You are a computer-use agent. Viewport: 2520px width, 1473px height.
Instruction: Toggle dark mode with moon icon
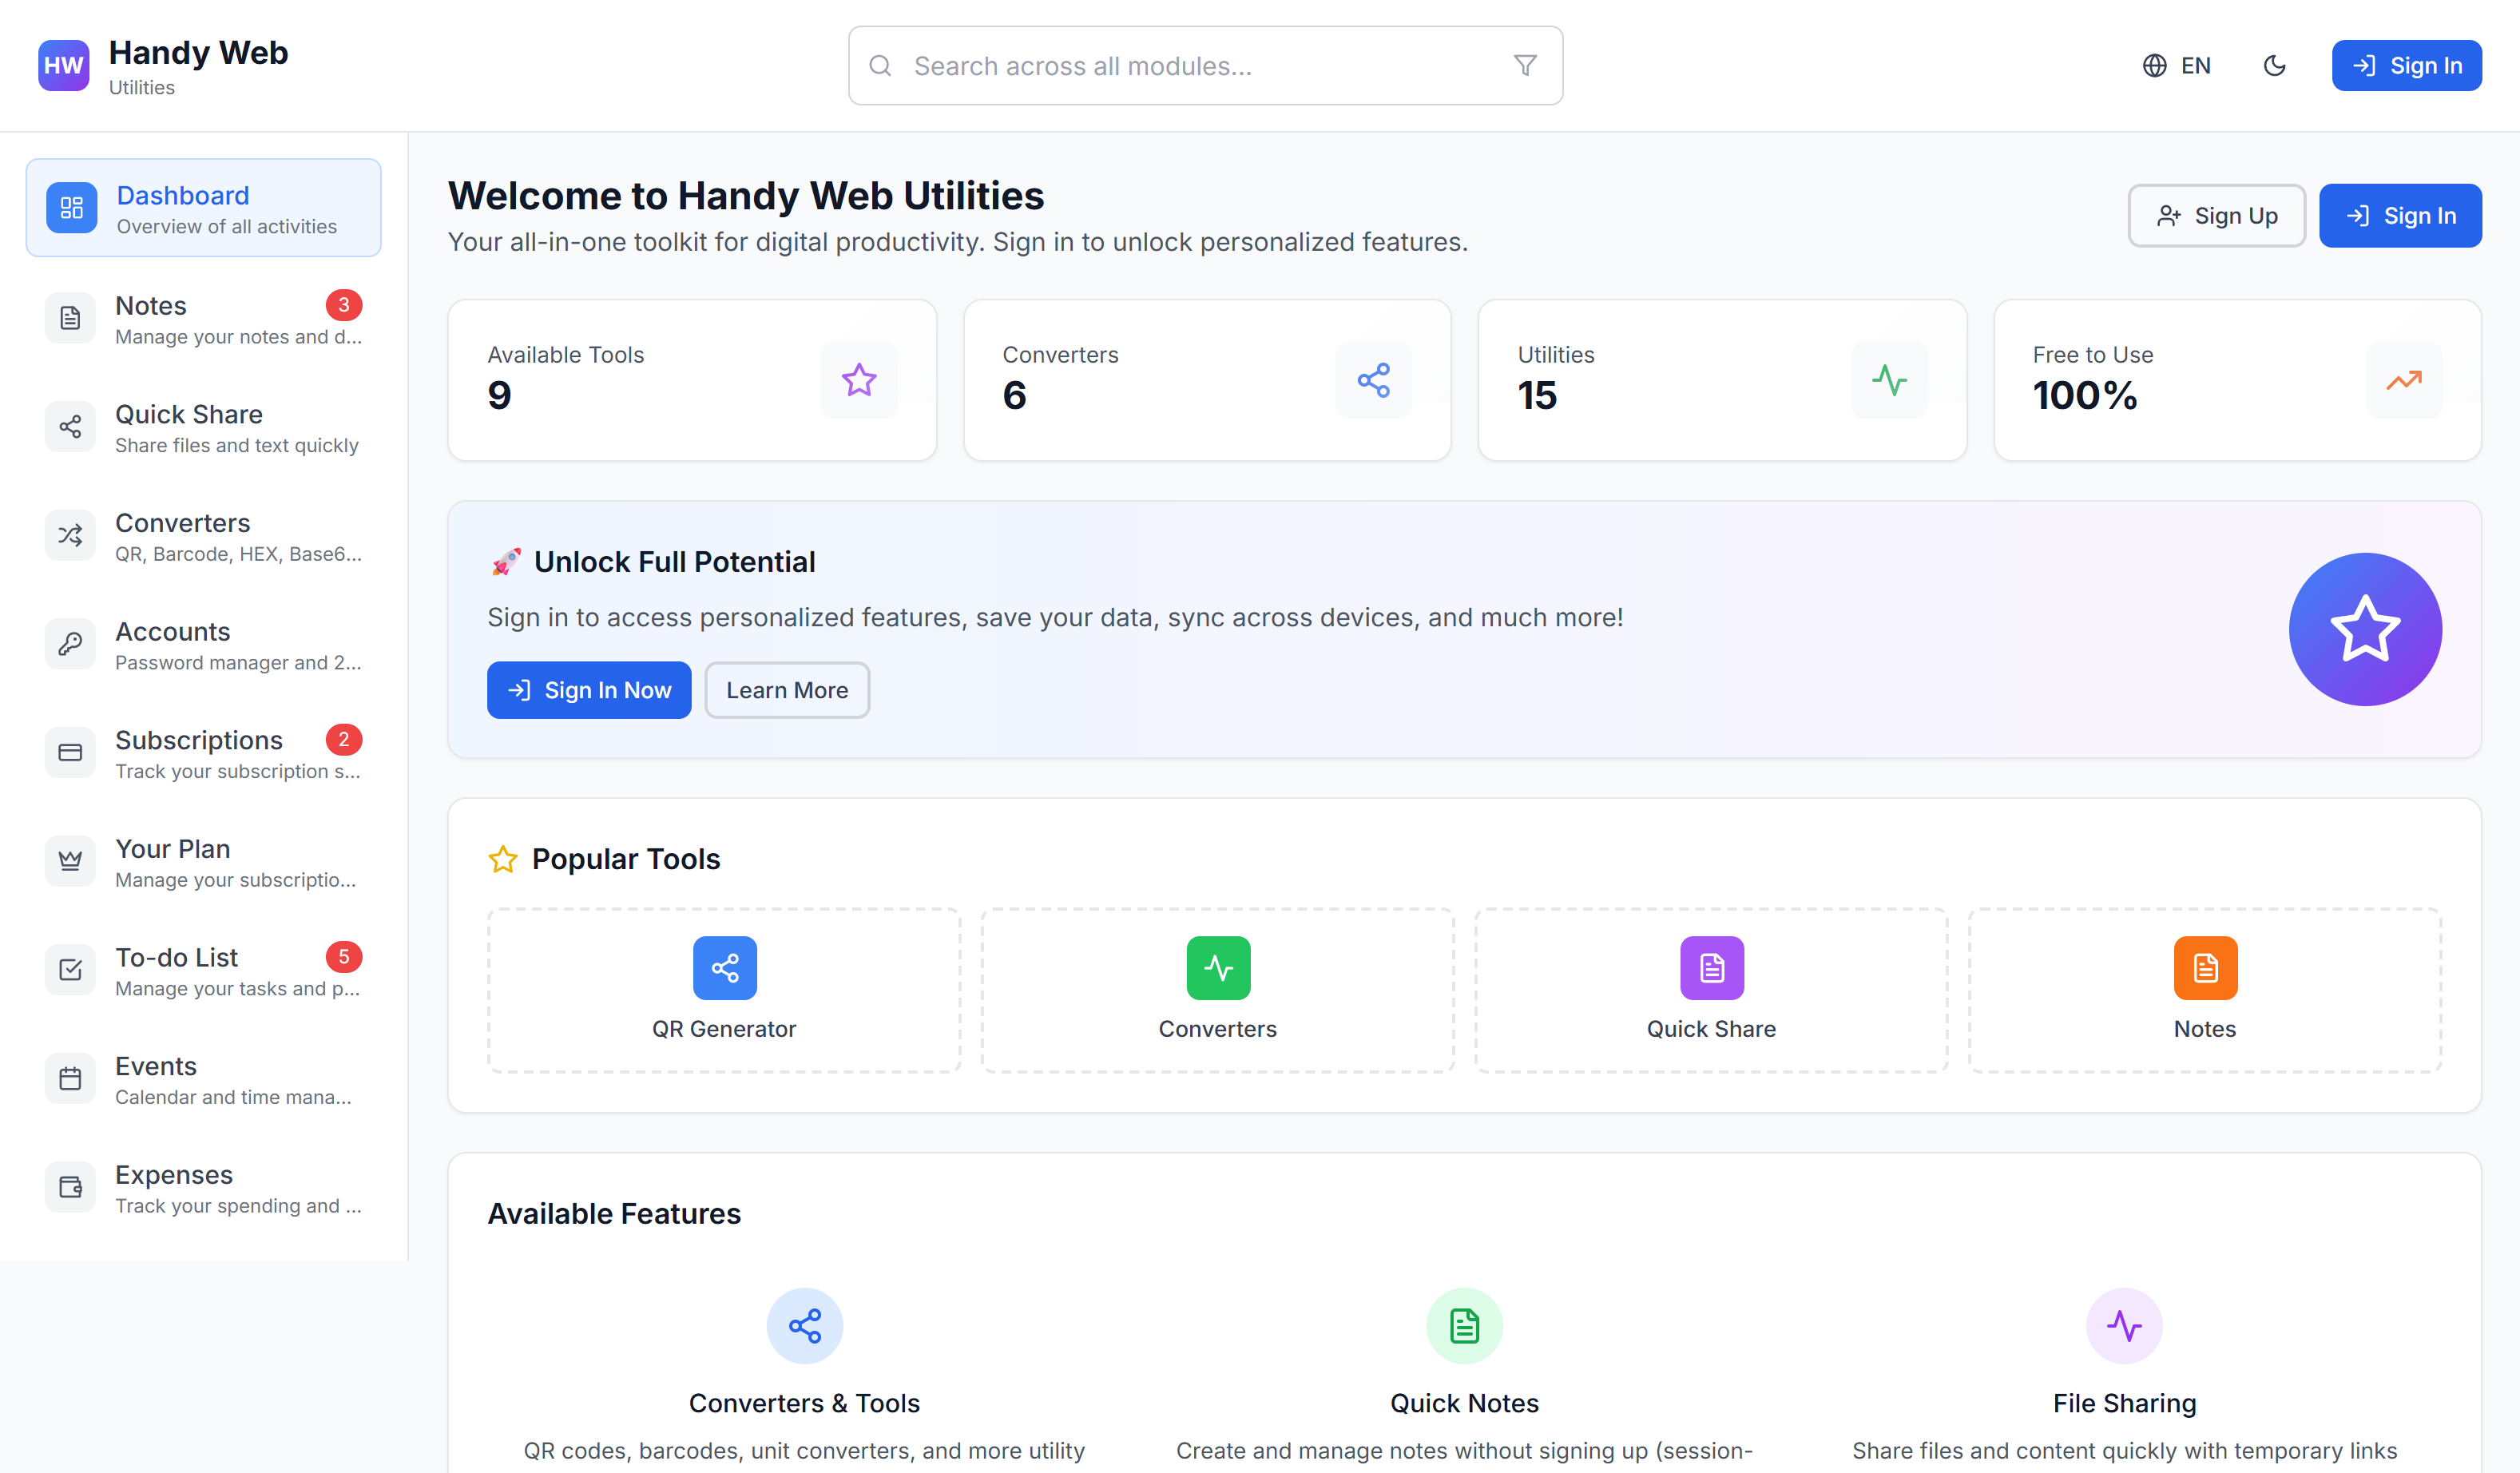point(2274,66)
